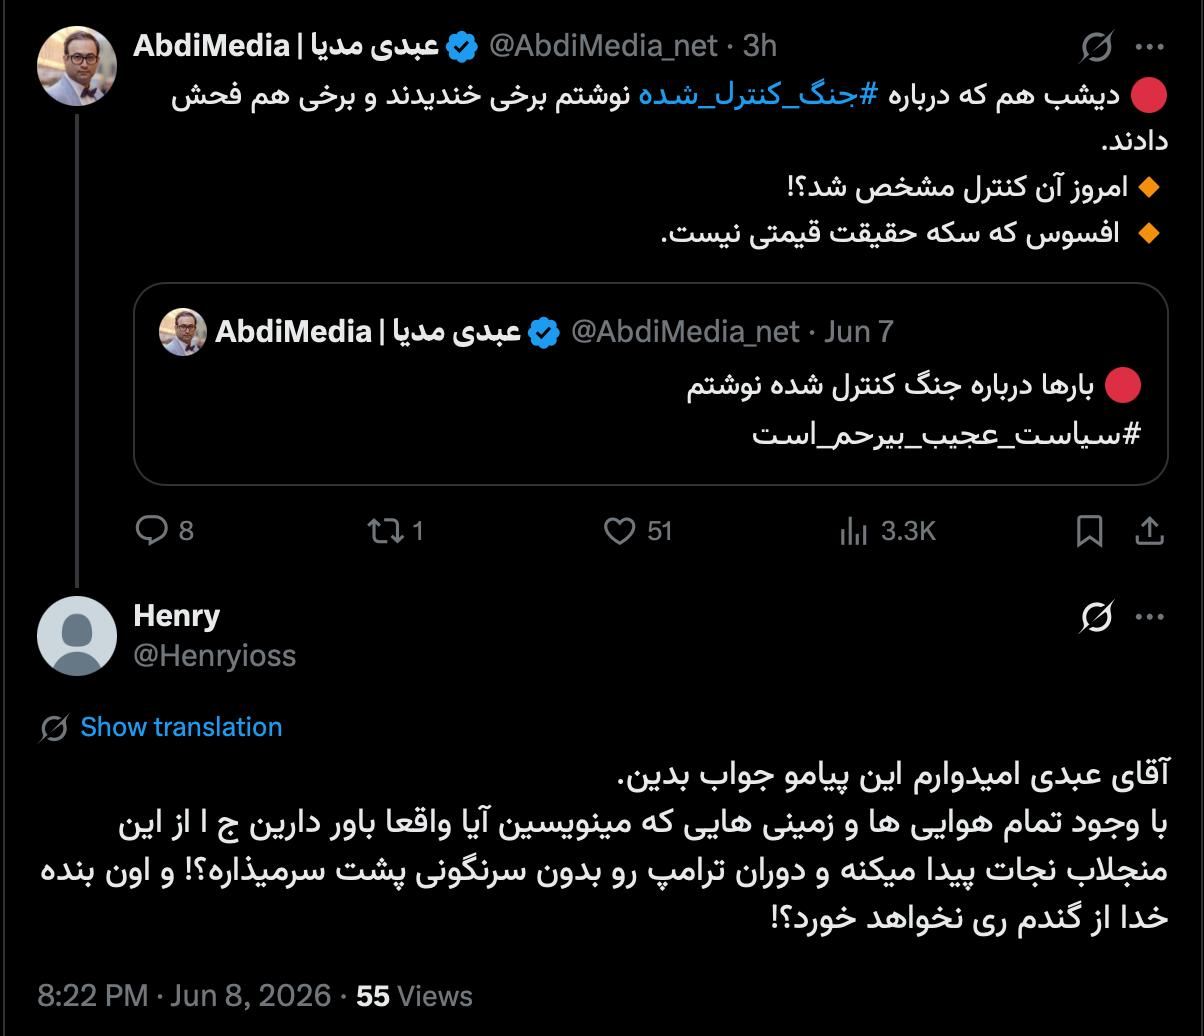The width and height of the screenshot is (1204, 1036).
Task: Click the @AbdiMedia_net handle in main tweet
Action: click(x=603, y=46)
